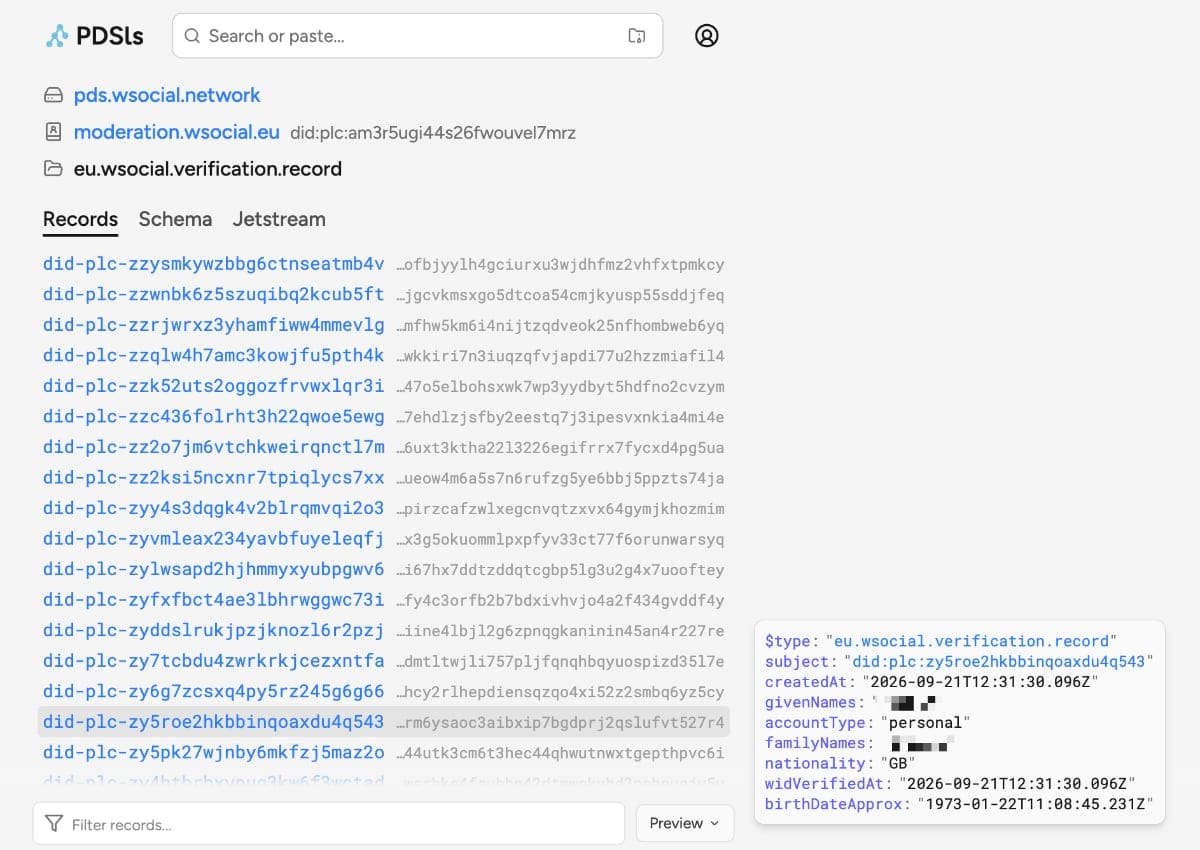Open record did-plc-zyy4s3dqgk4v2blrqmvqi2o3
The image size is (1200, 850).
(213, 508)
